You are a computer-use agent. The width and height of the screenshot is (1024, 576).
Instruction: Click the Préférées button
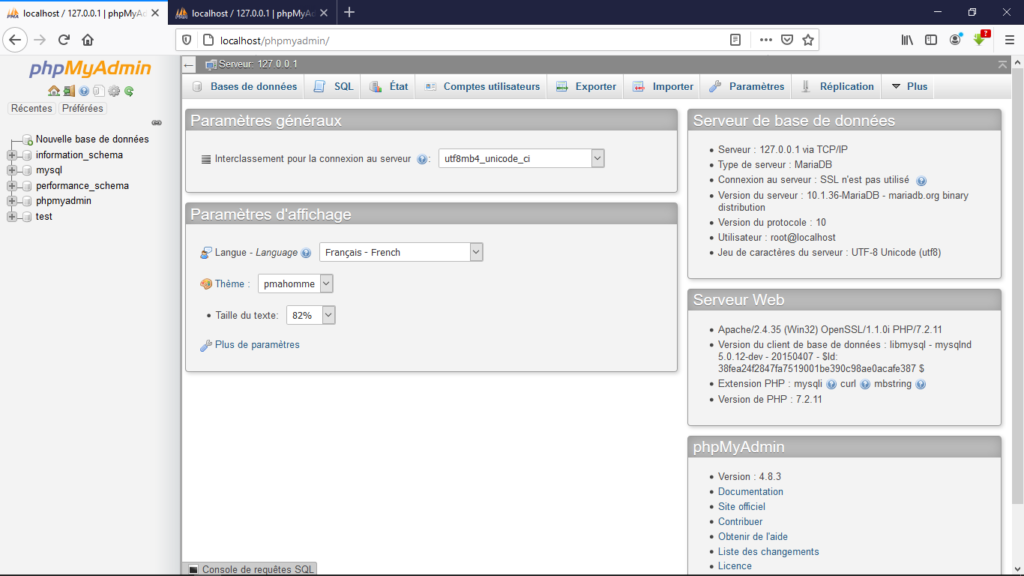[82, 108]
